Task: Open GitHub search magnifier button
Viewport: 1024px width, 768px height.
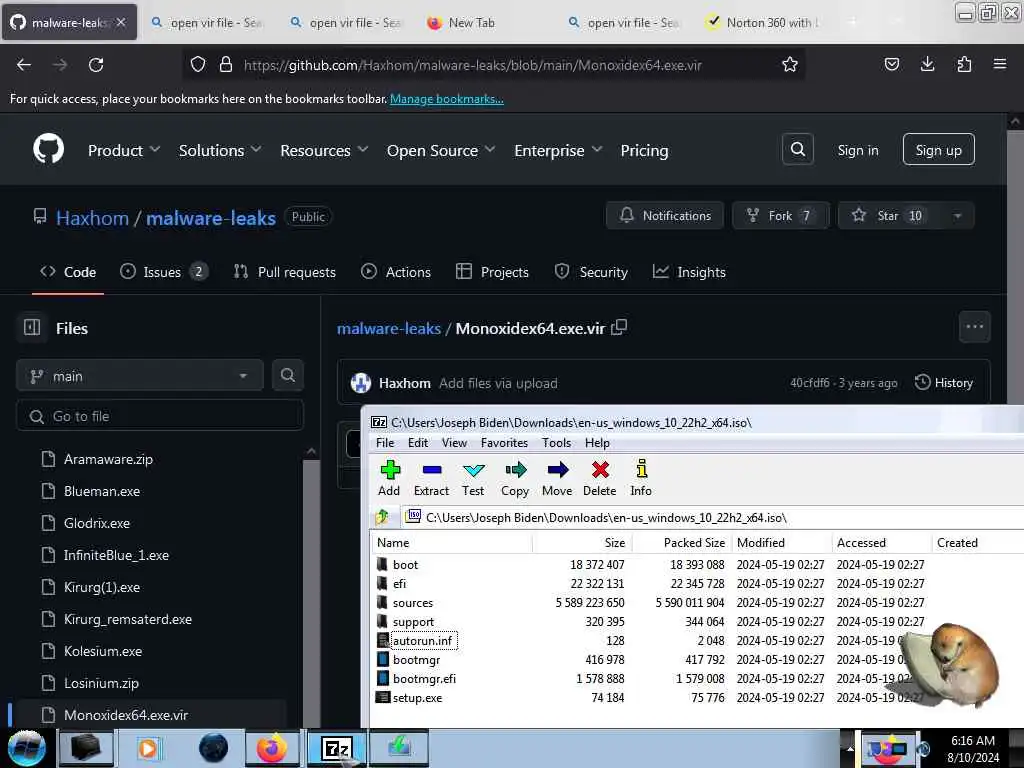Action: pos(797,150)
